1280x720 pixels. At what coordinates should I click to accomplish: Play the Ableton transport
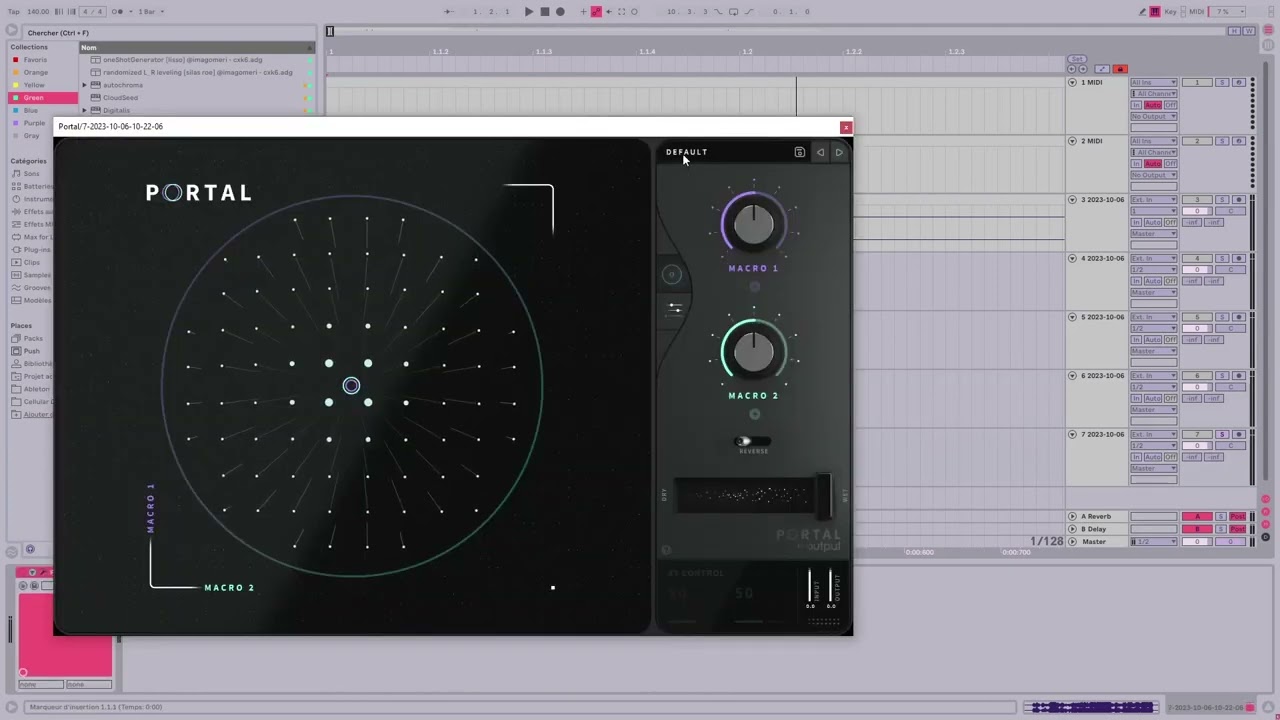(529, 12)
